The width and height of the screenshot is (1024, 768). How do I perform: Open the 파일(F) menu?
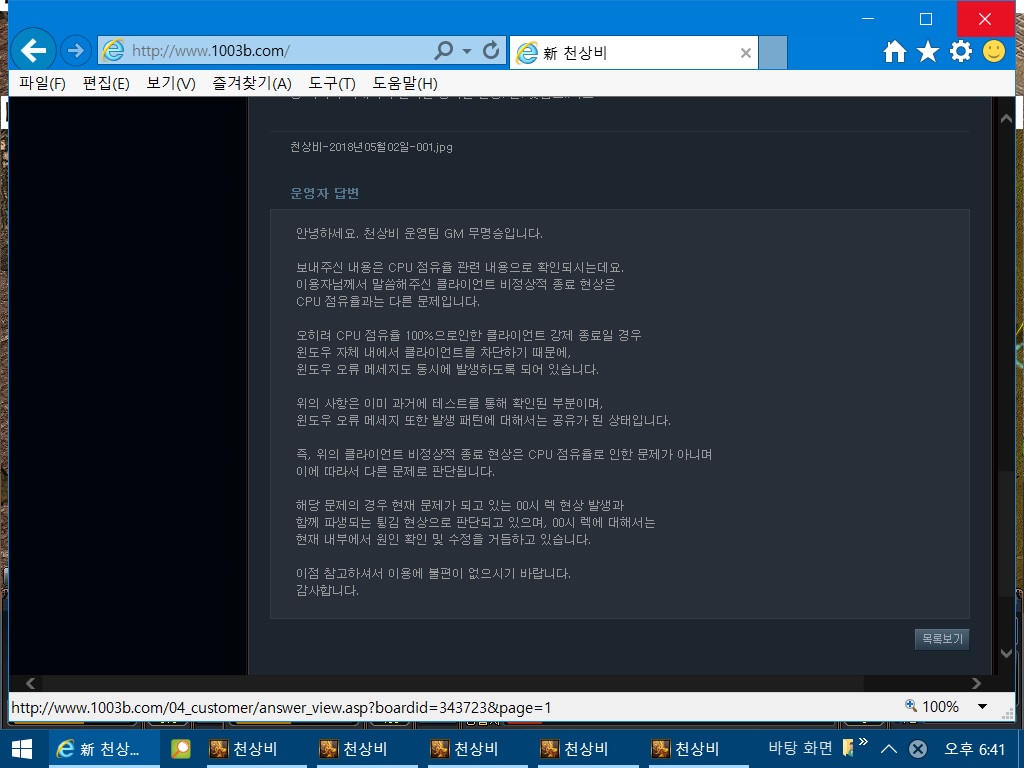[x=42, y=84]
